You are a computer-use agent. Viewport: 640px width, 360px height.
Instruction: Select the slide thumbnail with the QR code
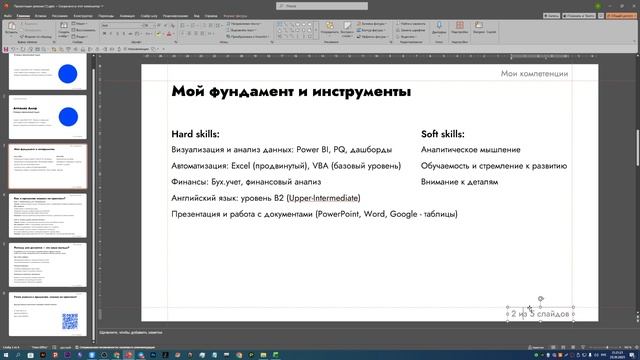[48, 313]
